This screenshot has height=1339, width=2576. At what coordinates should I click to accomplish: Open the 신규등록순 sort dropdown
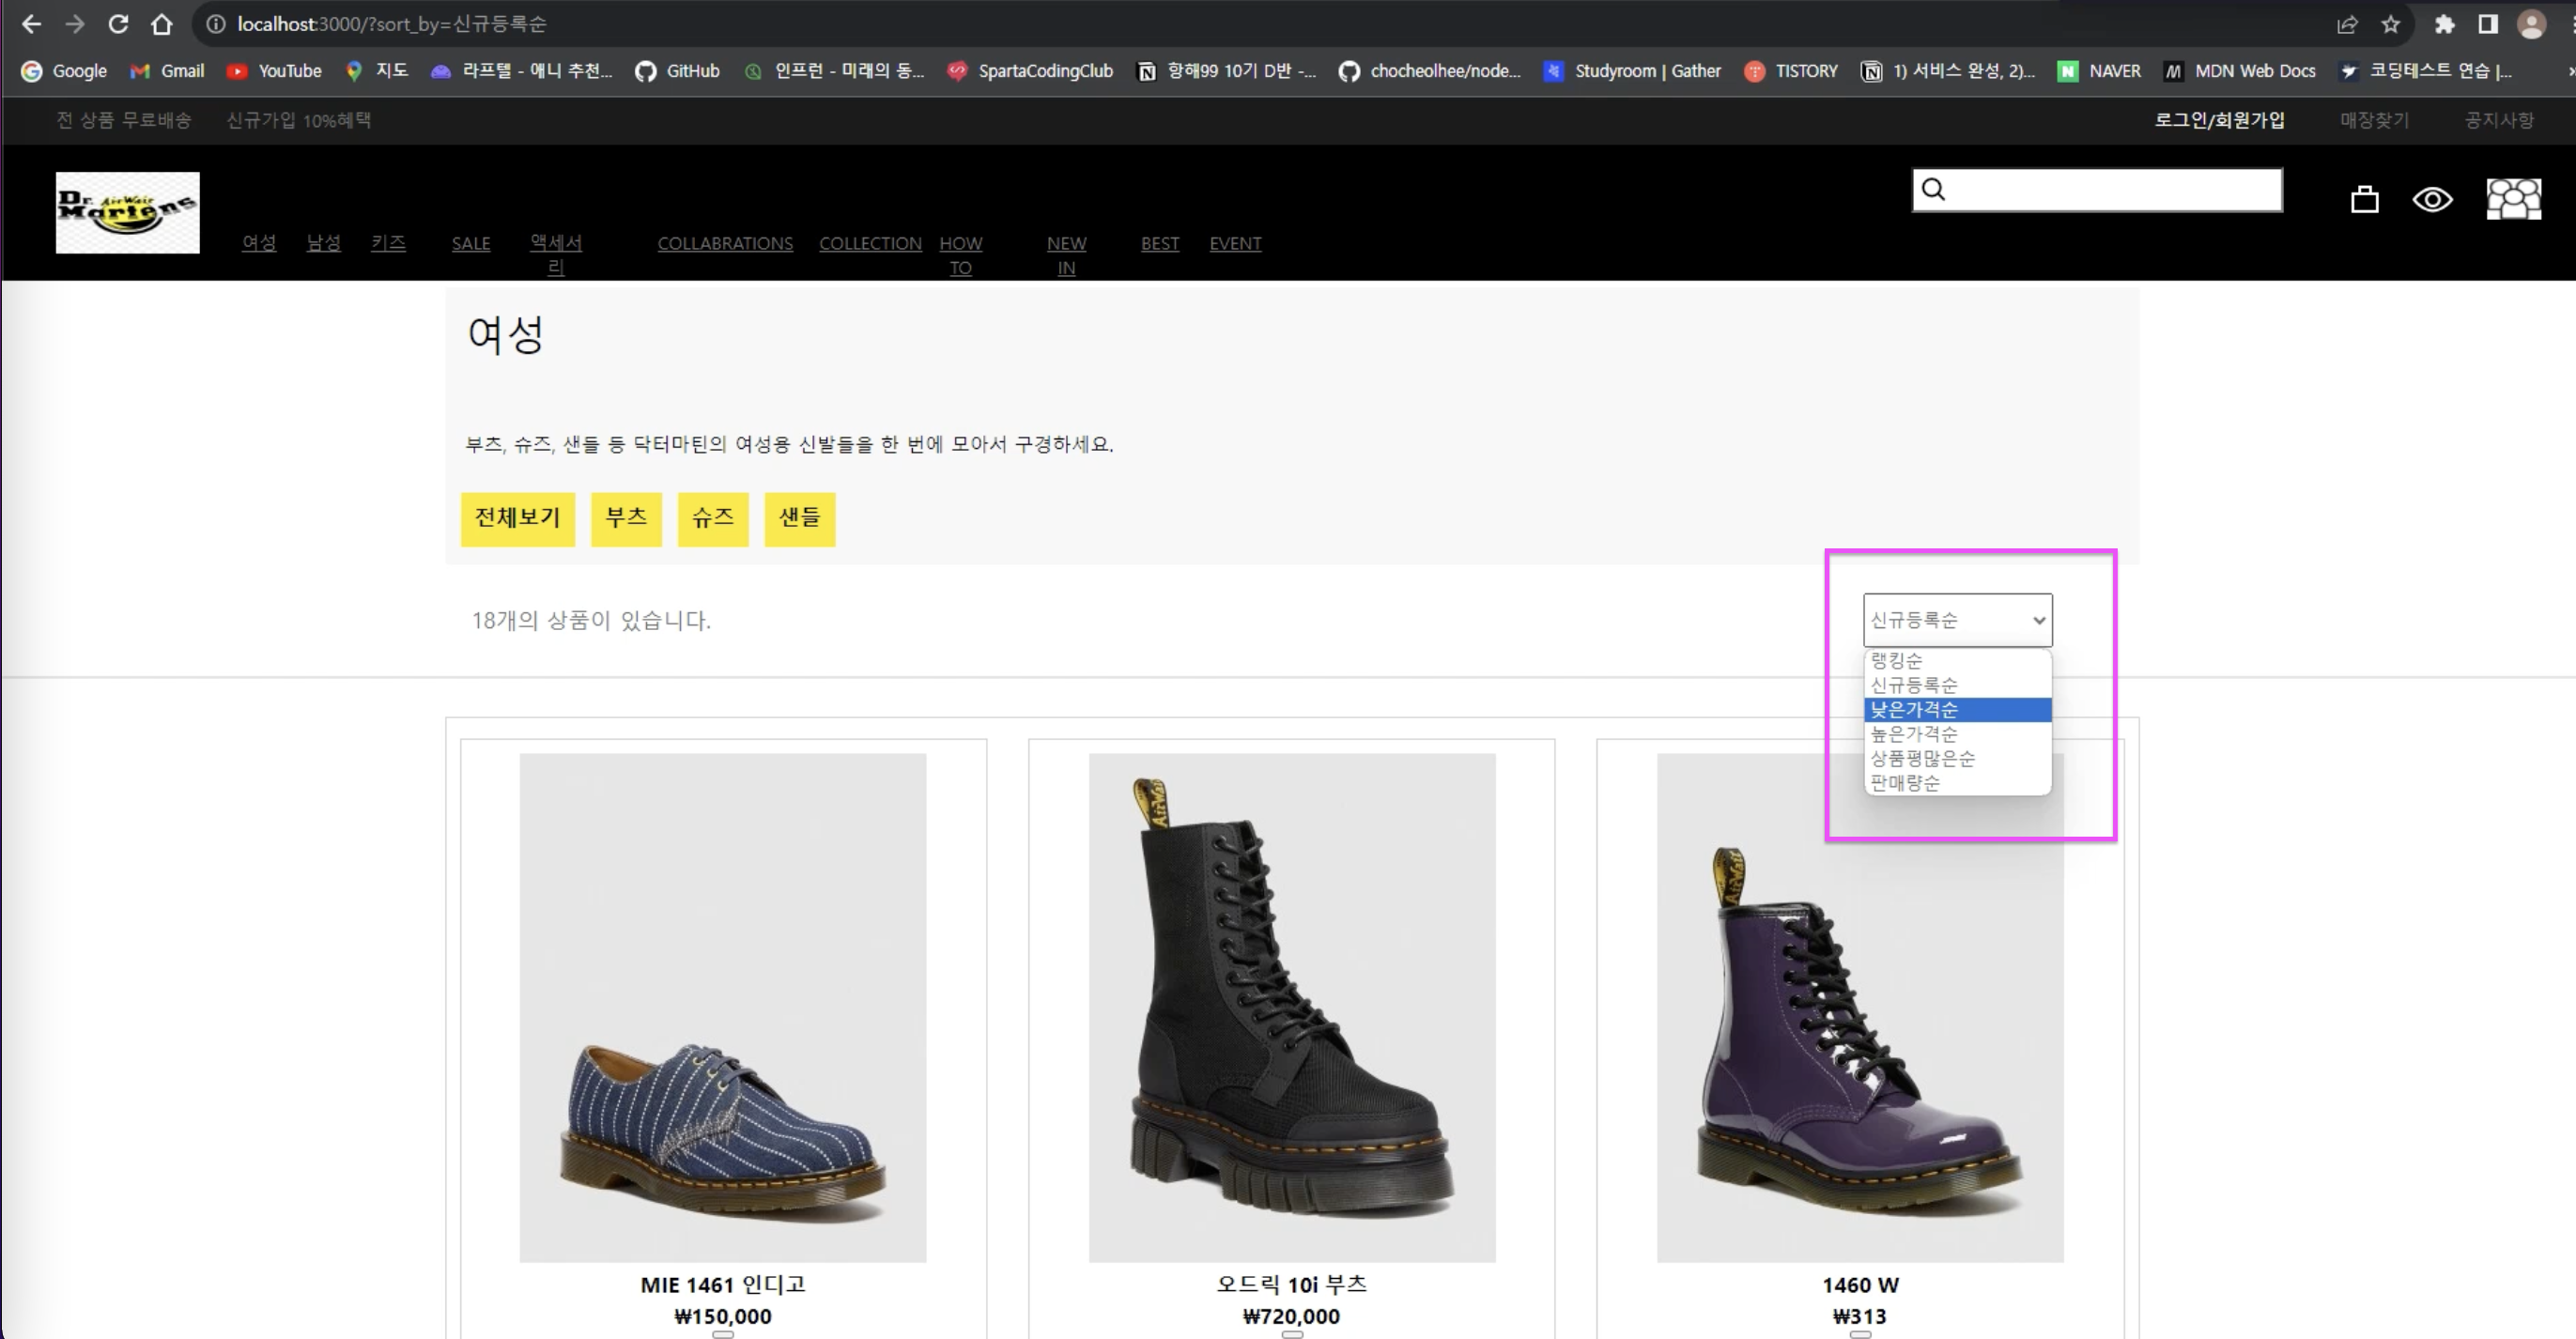pos(1957,620)
